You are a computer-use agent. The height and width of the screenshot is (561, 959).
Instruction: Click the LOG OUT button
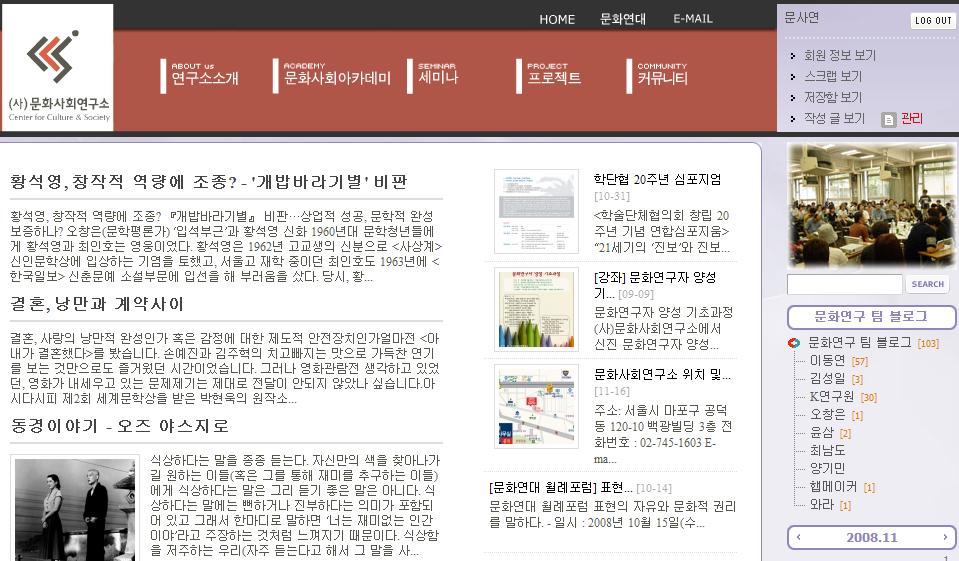point(933,20)
